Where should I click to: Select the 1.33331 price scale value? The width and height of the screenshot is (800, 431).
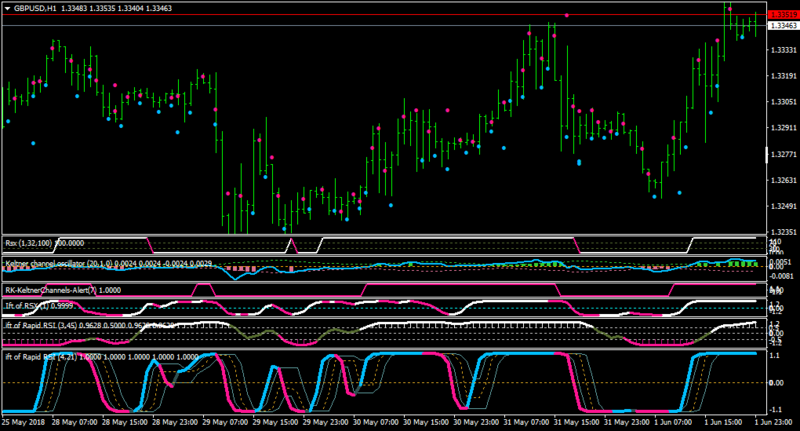click(782, 50)
